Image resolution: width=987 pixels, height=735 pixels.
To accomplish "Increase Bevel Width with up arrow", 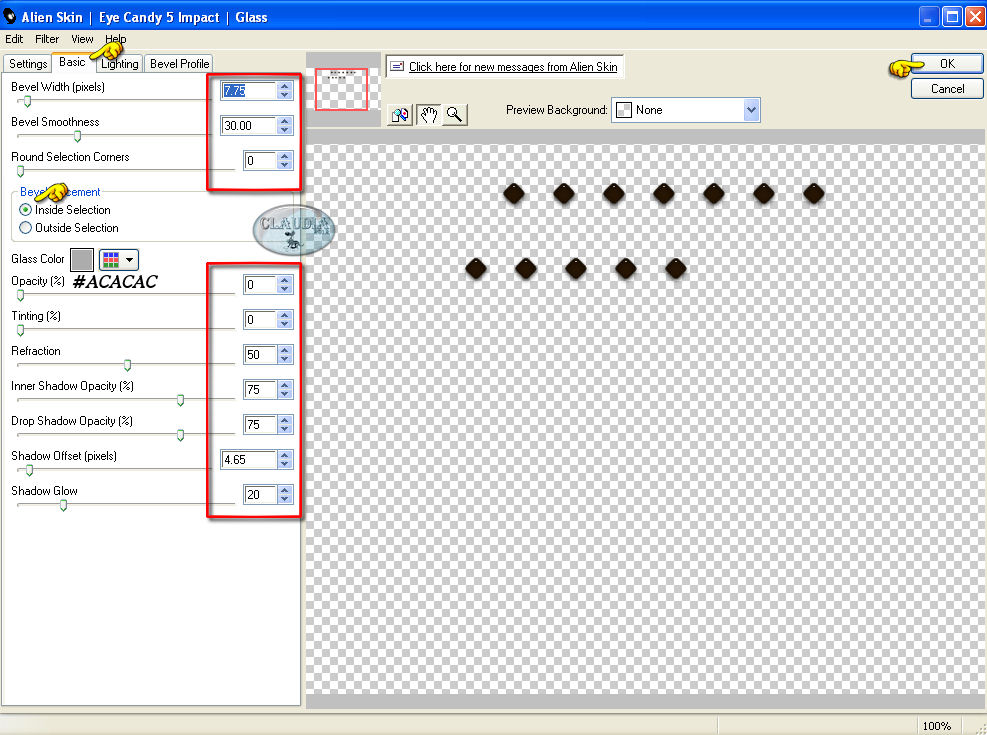I will [x=285, y=86].
